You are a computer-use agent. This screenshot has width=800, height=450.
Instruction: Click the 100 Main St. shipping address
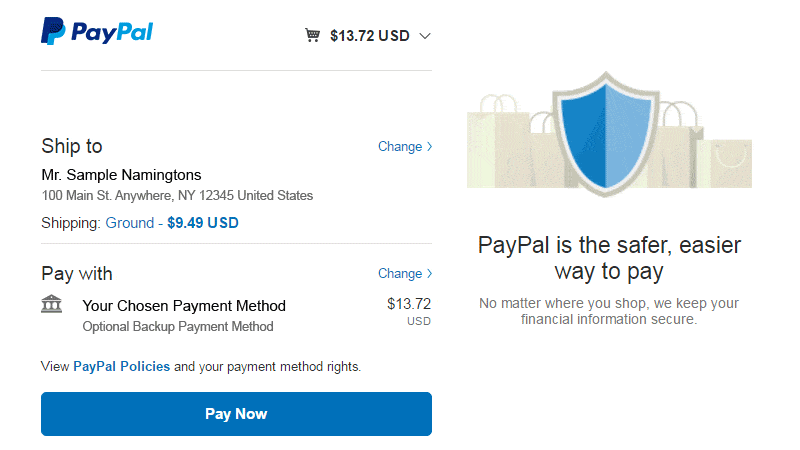point(177,196)
